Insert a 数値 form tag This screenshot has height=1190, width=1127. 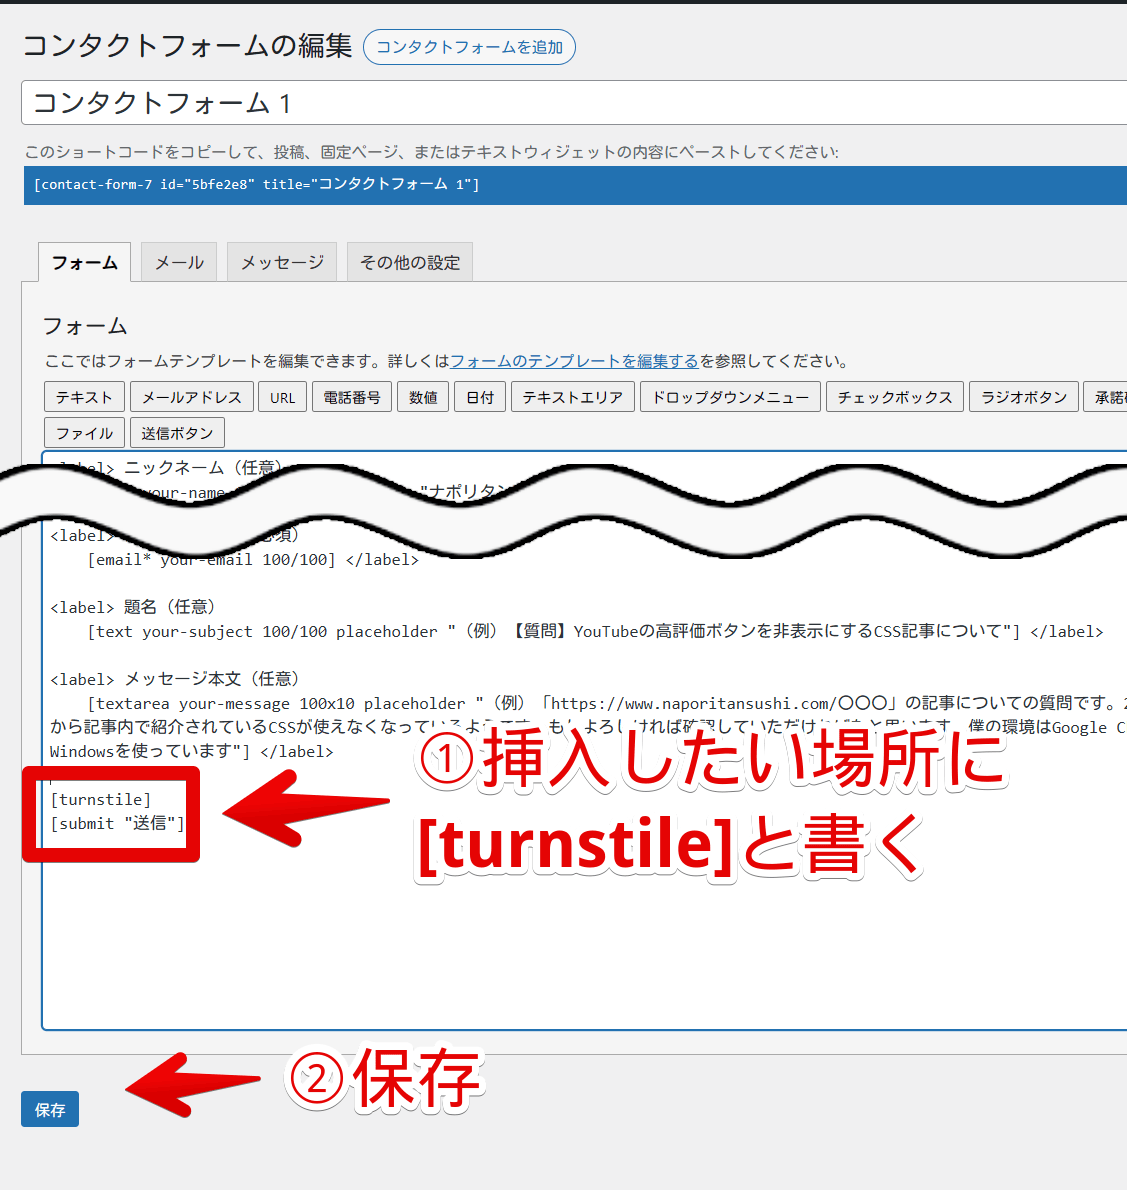(423, 397)
